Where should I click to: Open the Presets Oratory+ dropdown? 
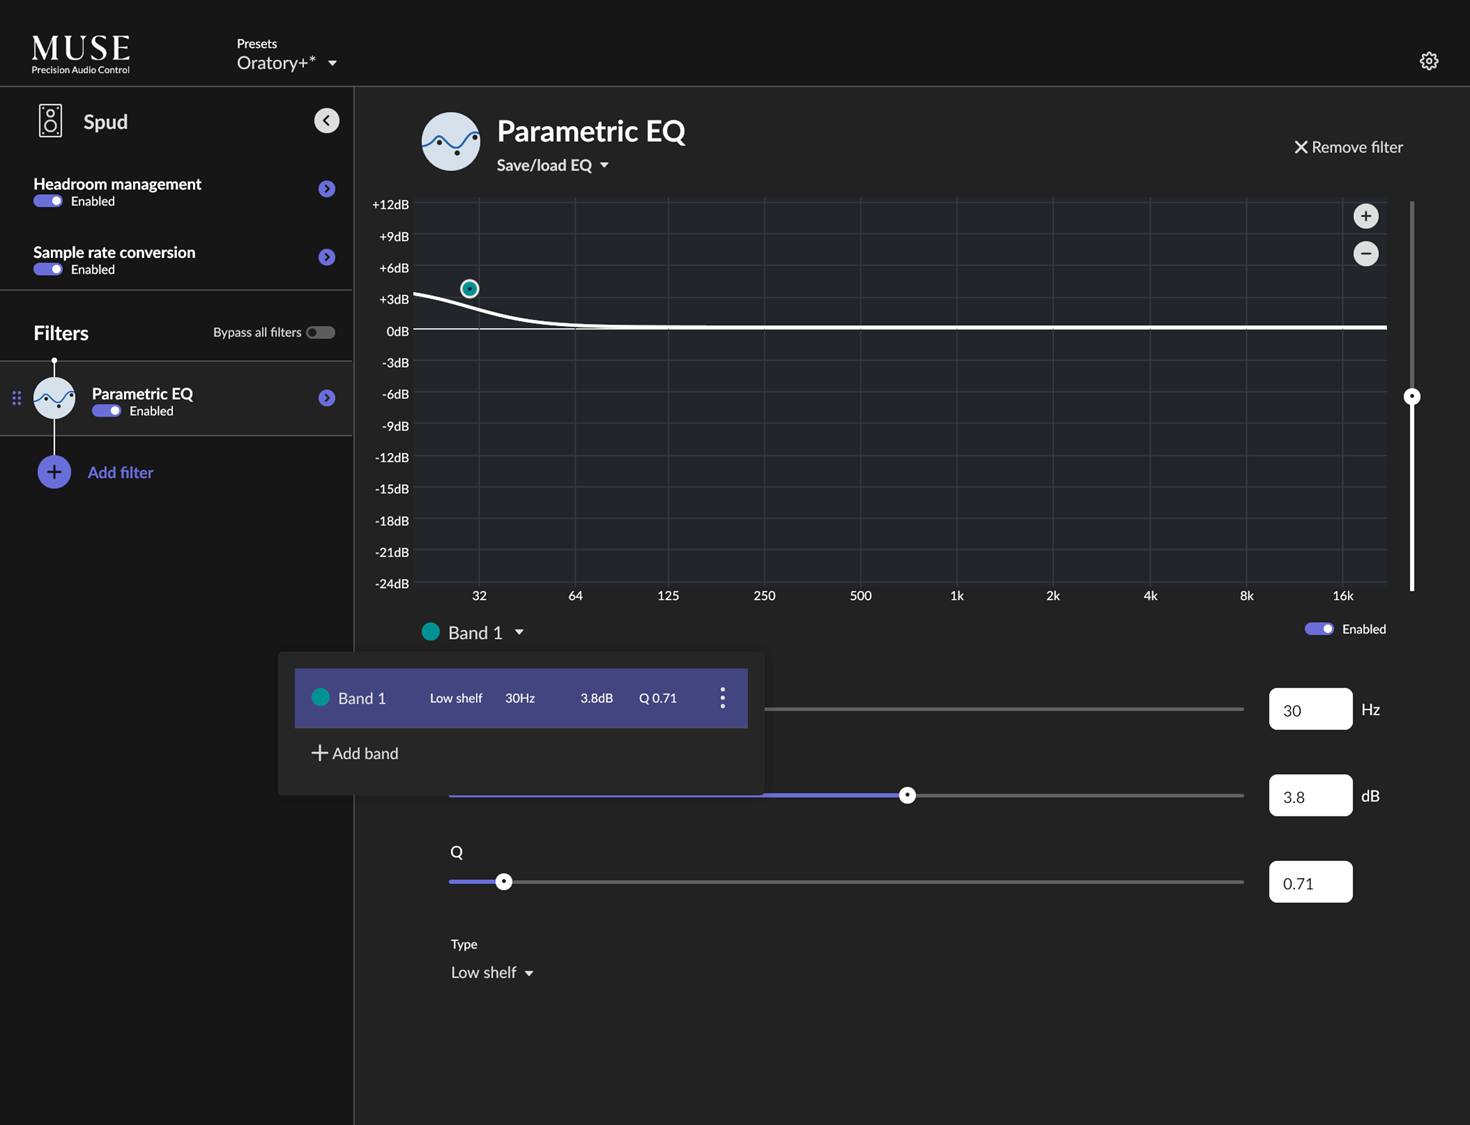(x=286, y=63)
